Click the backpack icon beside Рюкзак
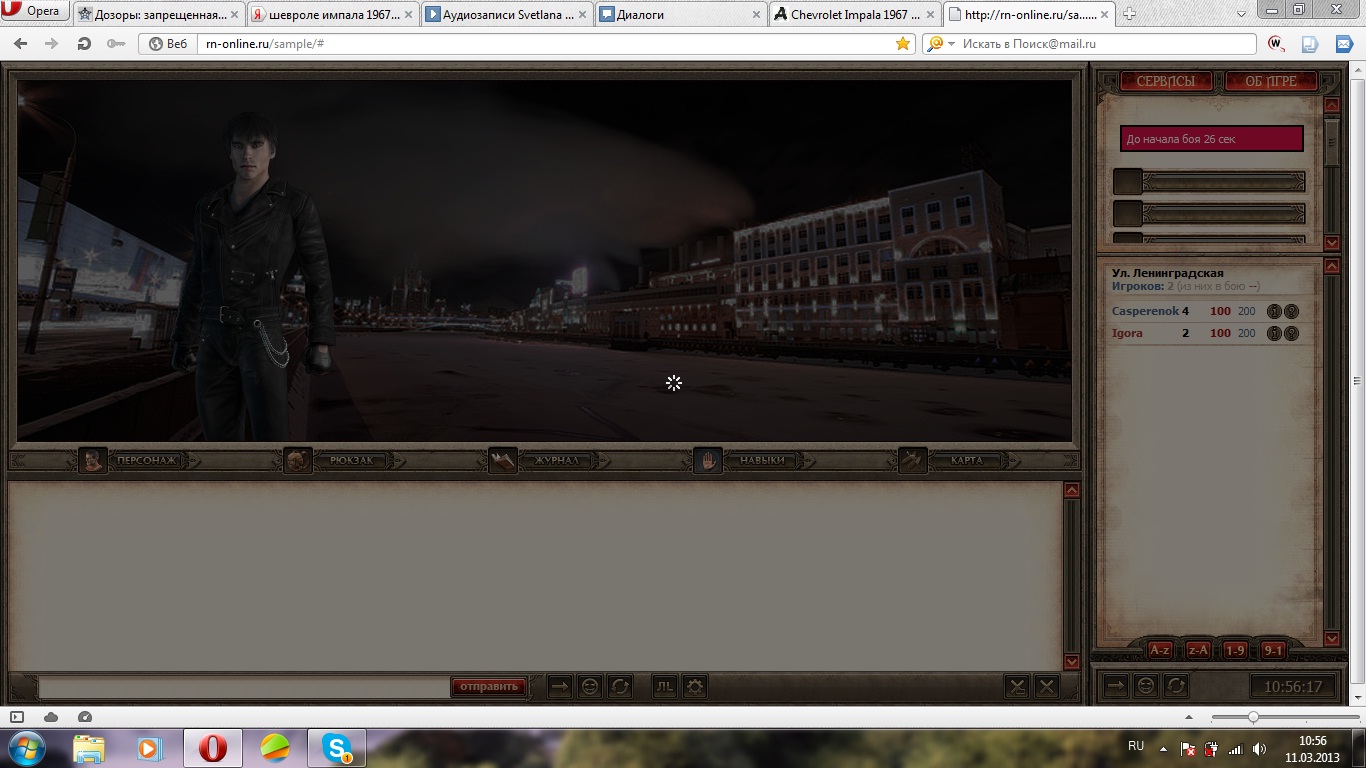 pyautogui.click(x=298, y=460)
